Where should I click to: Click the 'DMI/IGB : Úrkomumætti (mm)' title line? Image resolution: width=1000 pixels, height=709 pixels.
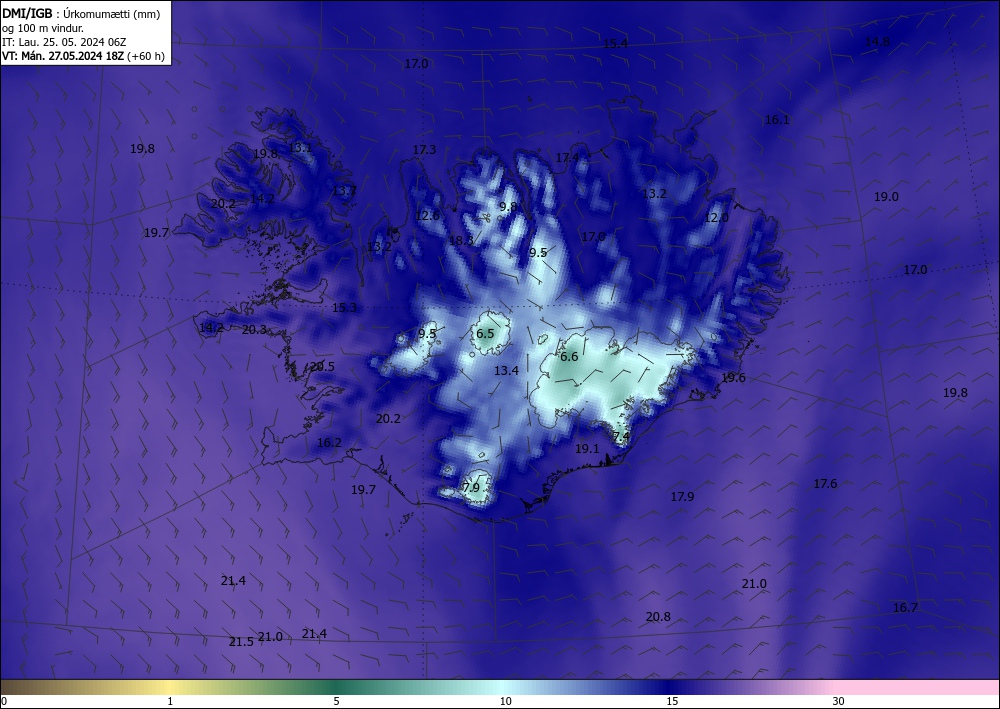(81, 14)
